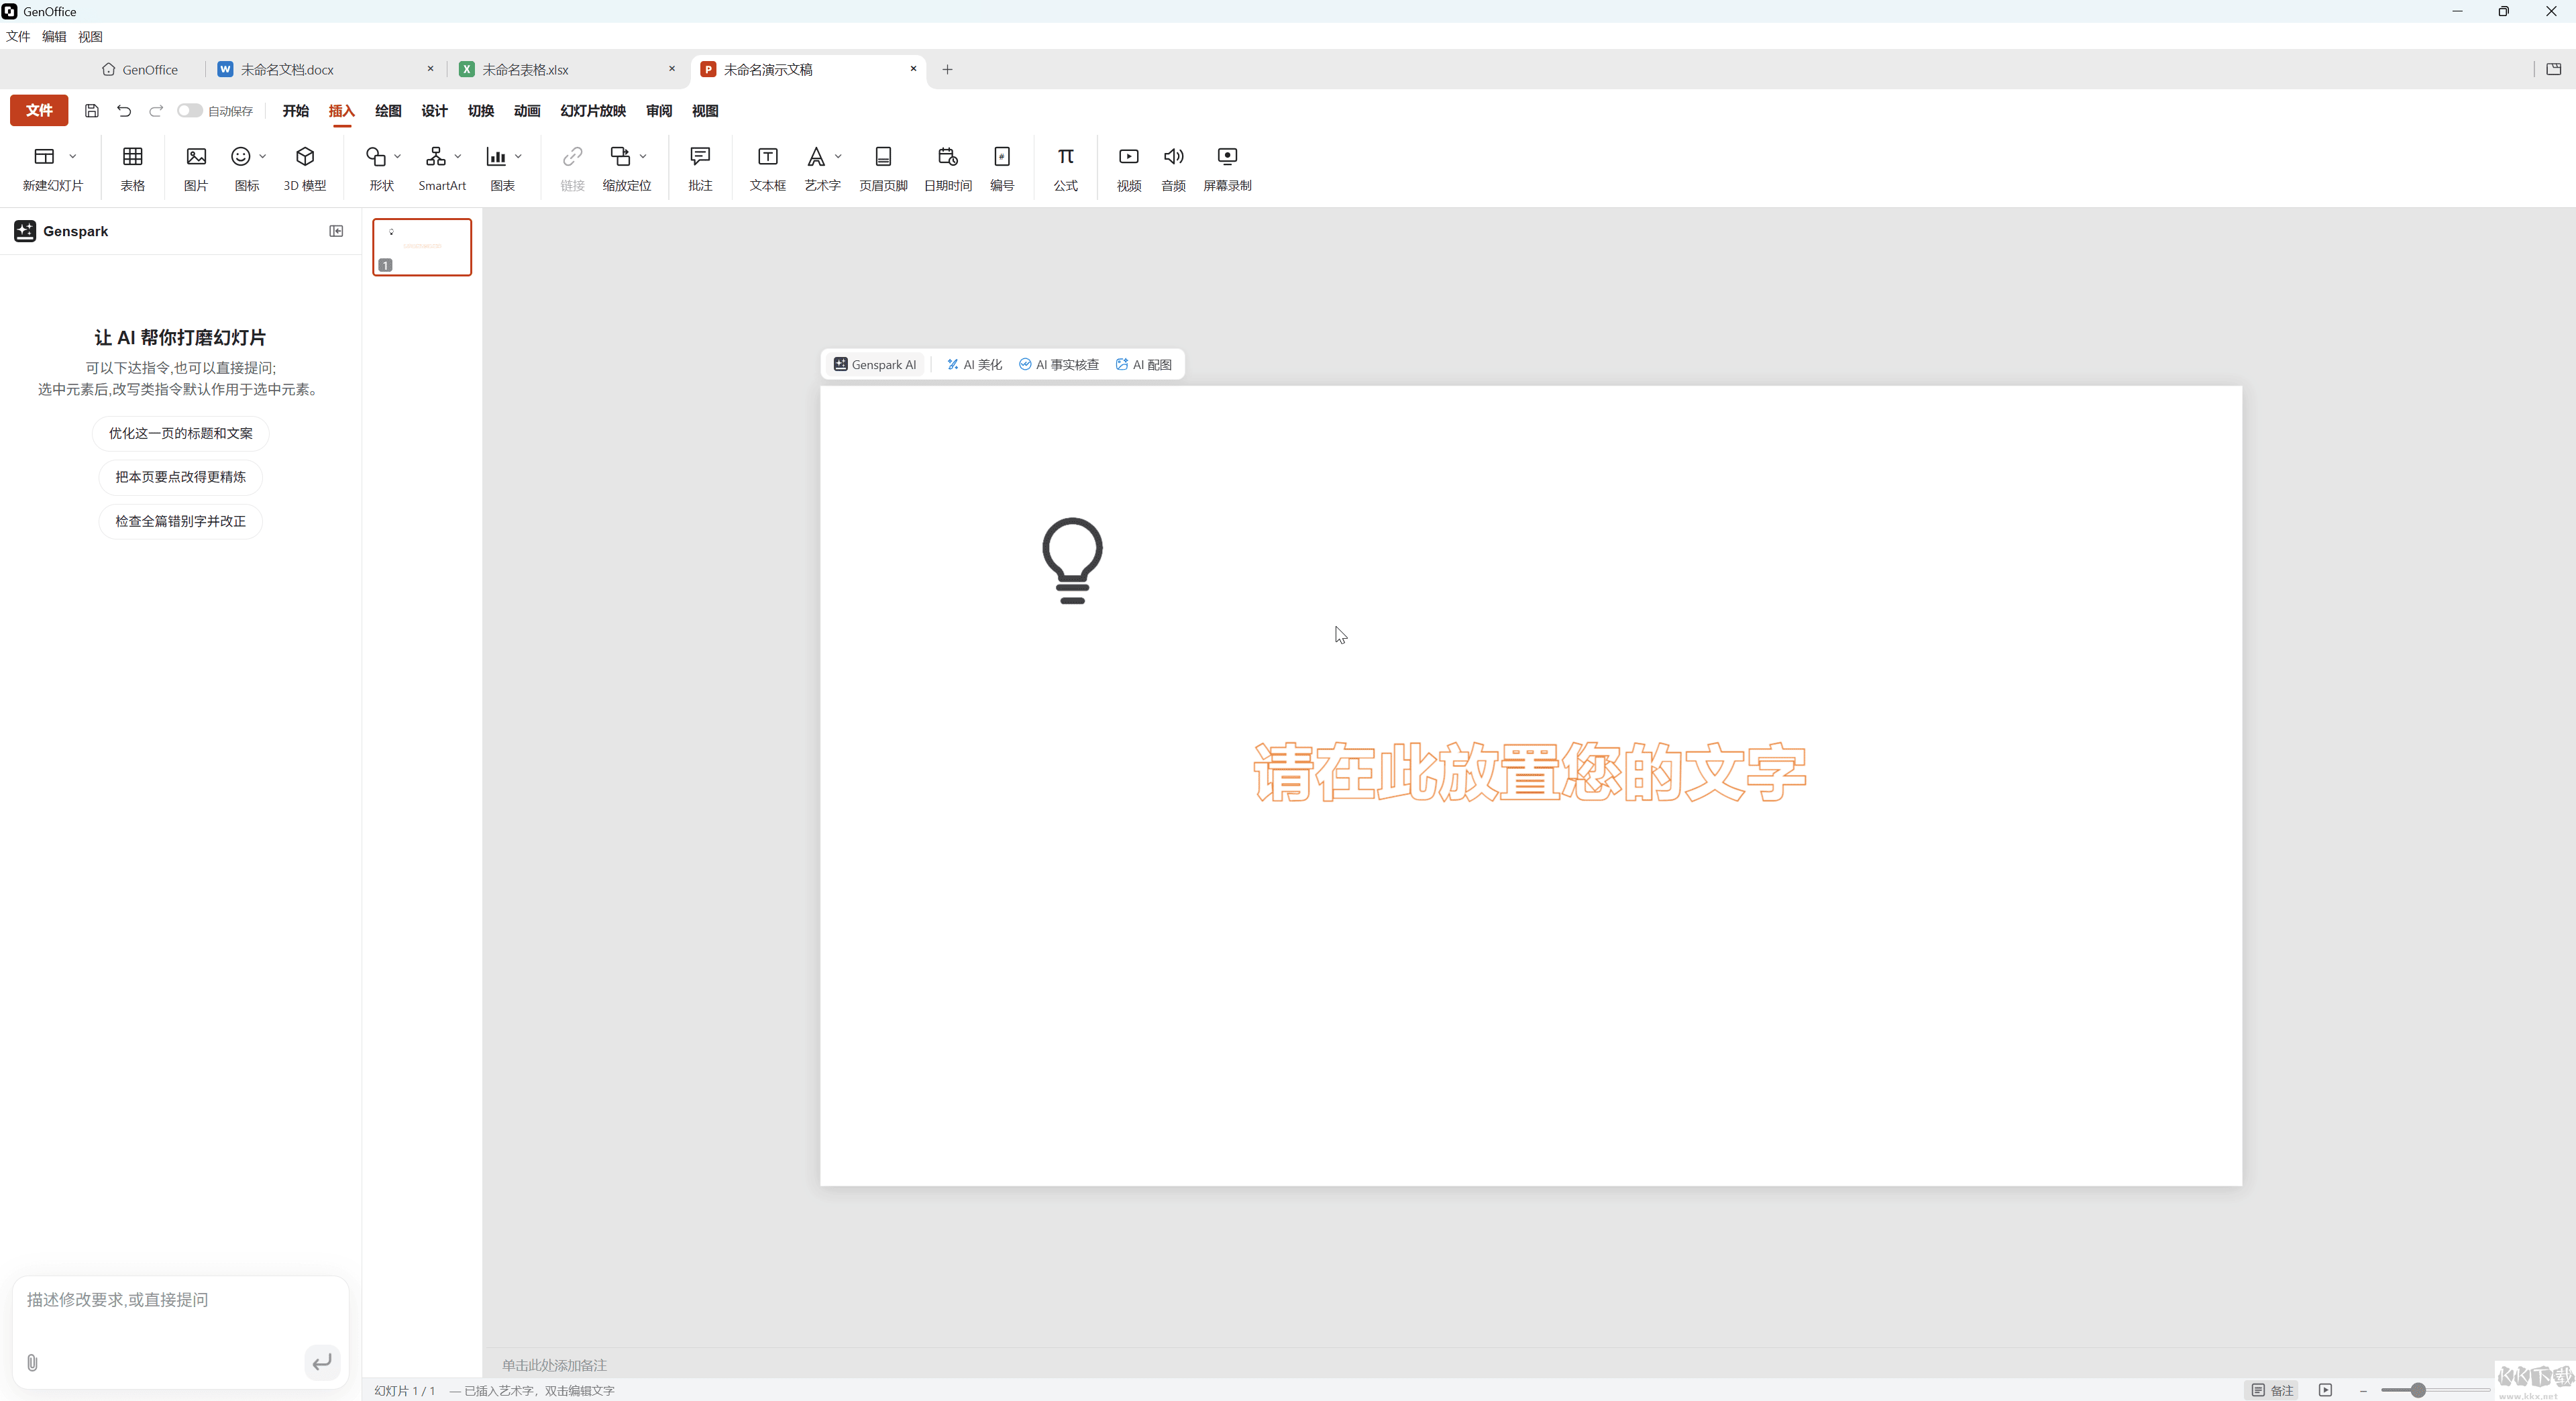
Task: Open the 动画 ribbon tab
Action: (527, 111)
